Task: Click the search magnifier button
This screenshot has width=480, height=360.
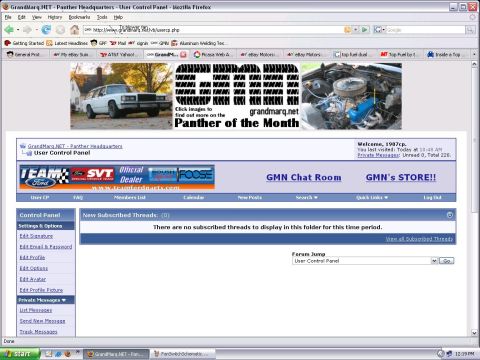Action: (x=470, y=30)
